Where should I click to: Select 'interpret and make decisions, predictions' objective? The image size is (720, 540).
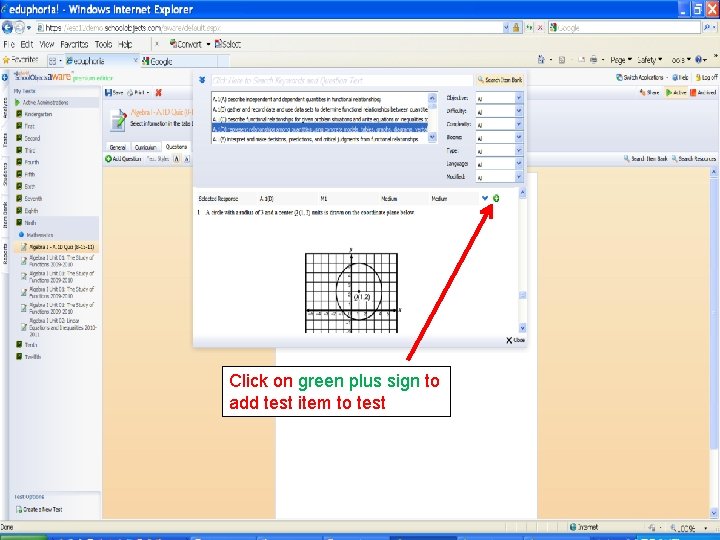320,139
